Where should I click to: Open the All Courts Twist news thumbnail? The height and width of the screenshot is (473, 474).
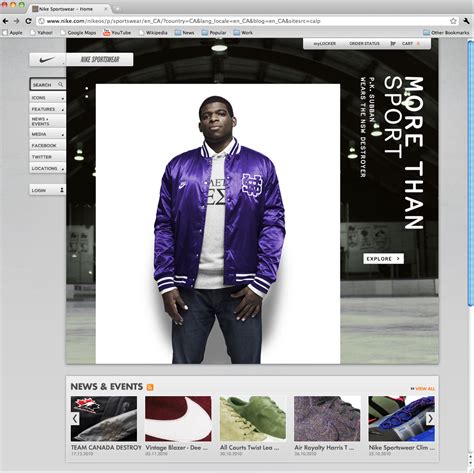pyautogui.click(x=253, y=419)
